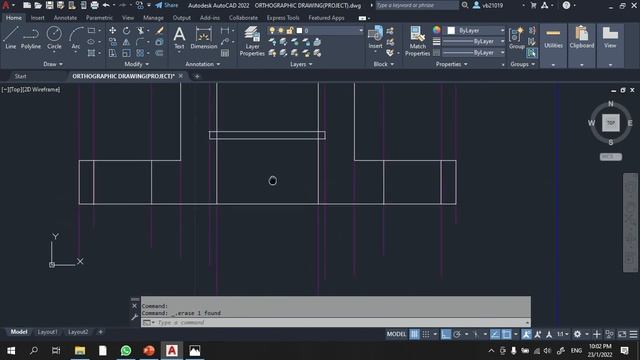Open the Dimension tool
This screenshot has height=360, width=640.
point(204,38)
